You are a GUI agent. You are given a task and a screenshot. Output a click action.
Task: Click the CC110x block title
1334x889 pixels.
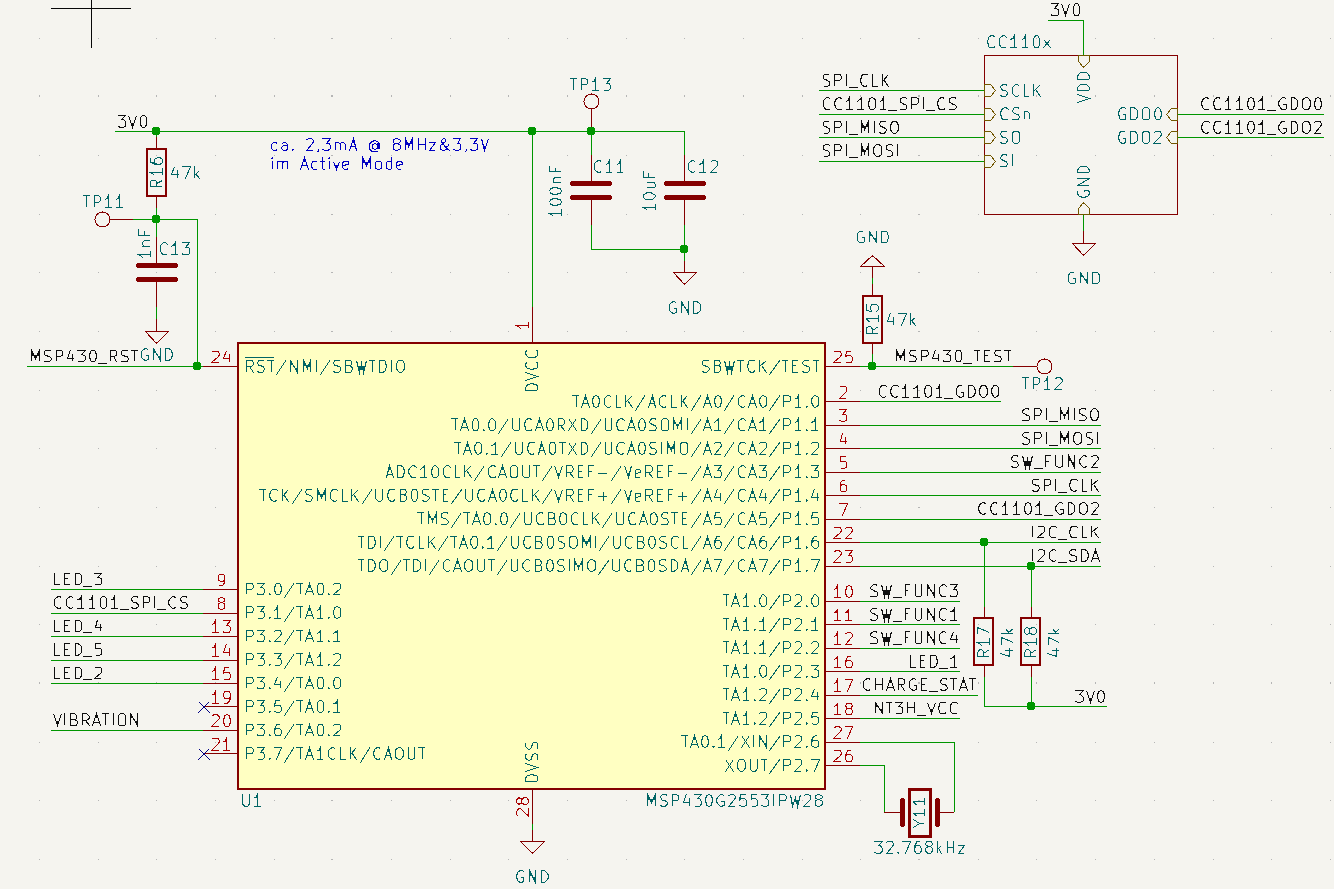(x=1019, y=43)
